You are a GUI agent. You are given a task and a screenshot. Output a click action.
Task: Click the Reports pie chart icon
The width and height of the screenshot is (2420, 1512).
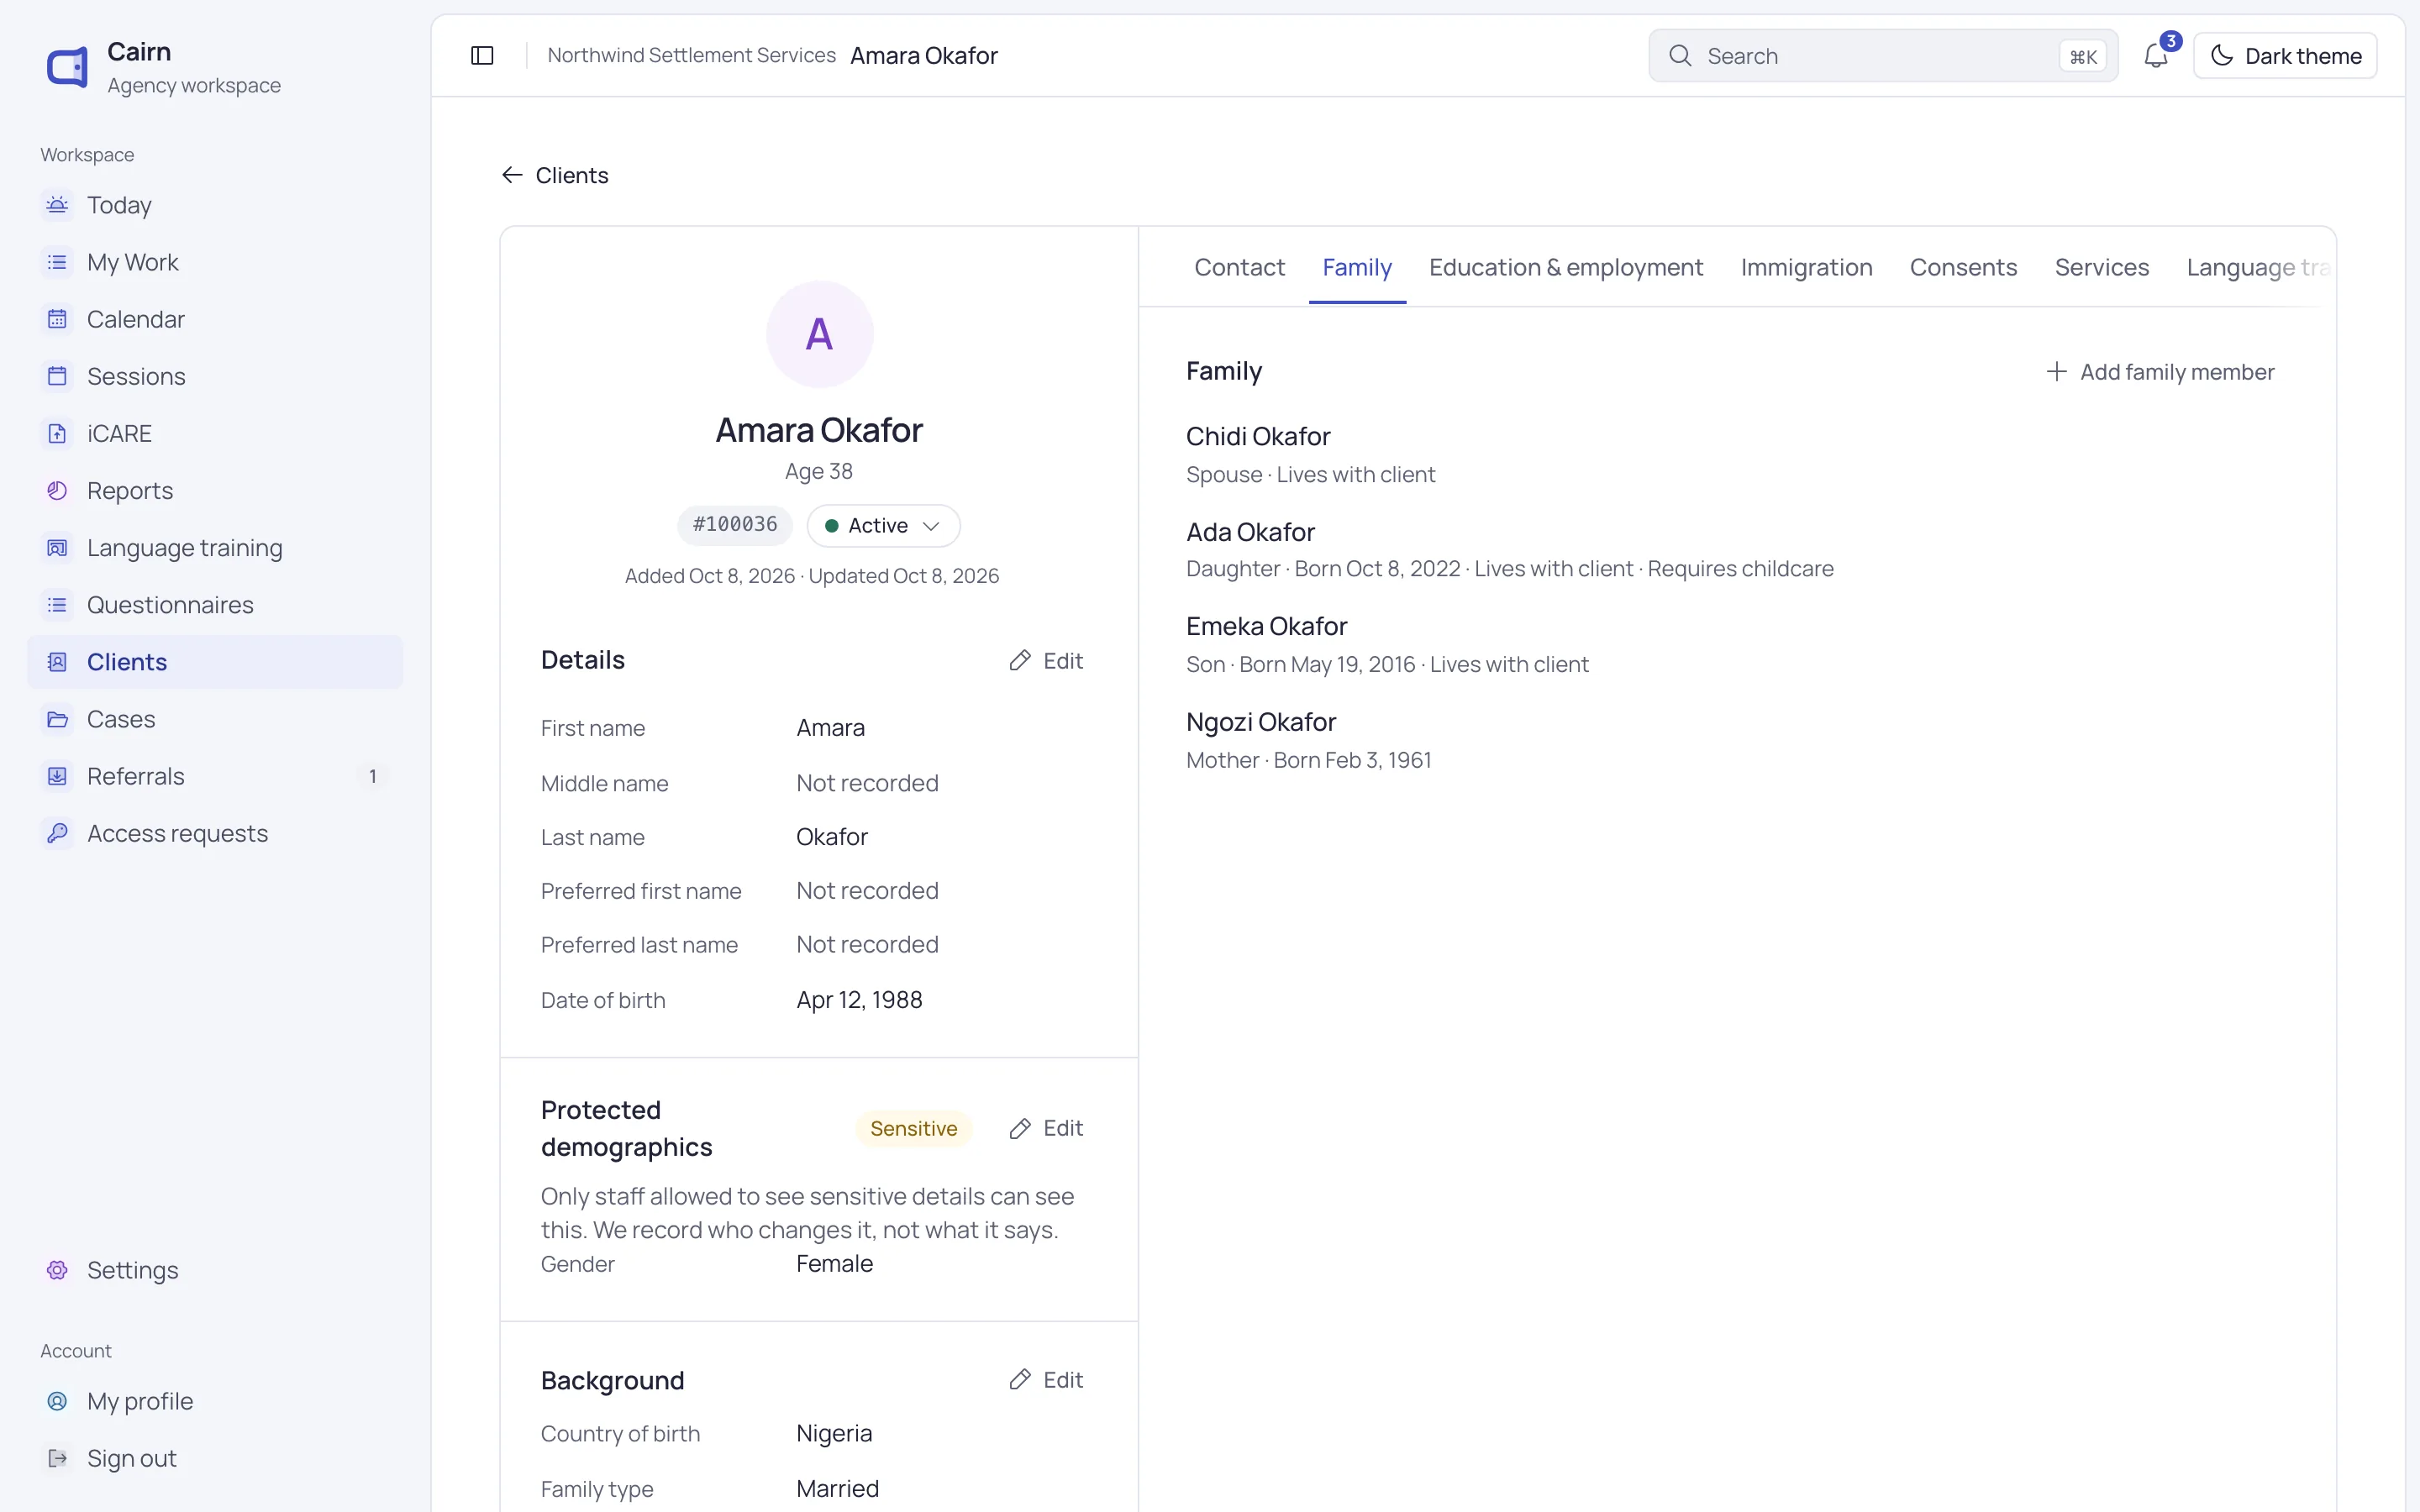coord(57,490)
